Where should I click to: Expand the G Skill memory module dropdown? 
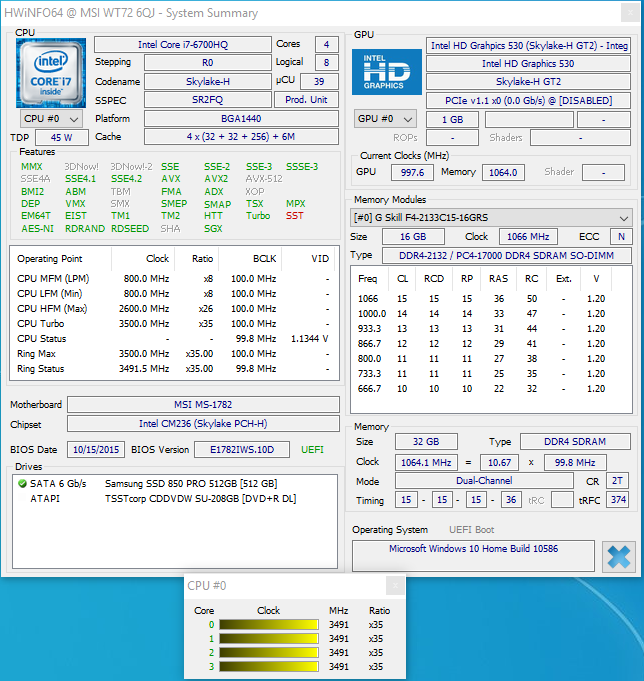point(491,218)
